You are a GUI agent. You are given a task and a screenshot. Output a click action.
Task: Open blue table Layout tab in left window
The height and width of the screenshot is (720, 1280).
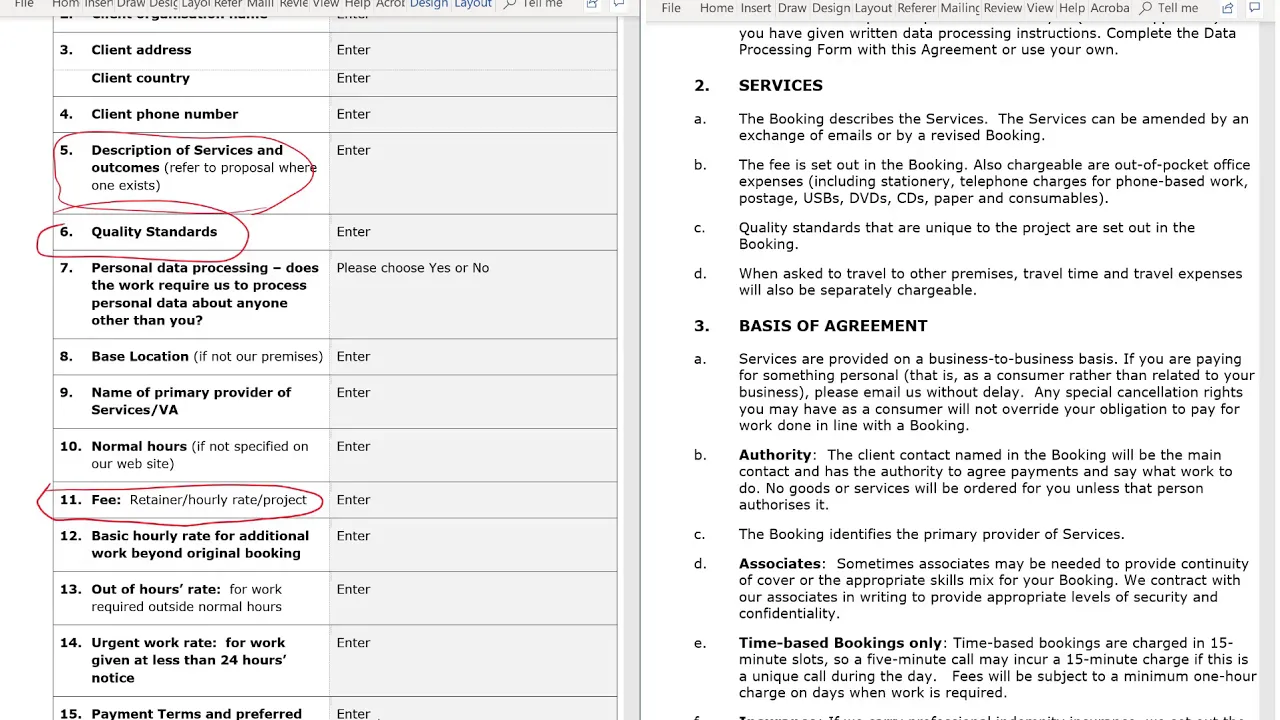pyautogui.click(x=473, y=5)
